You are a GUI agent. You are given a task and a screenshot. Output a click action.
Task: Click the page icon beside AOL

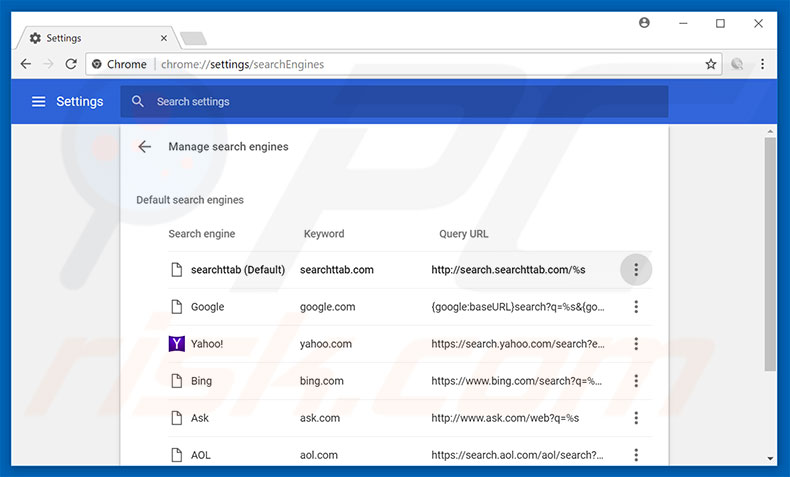(x=176, y=455)
